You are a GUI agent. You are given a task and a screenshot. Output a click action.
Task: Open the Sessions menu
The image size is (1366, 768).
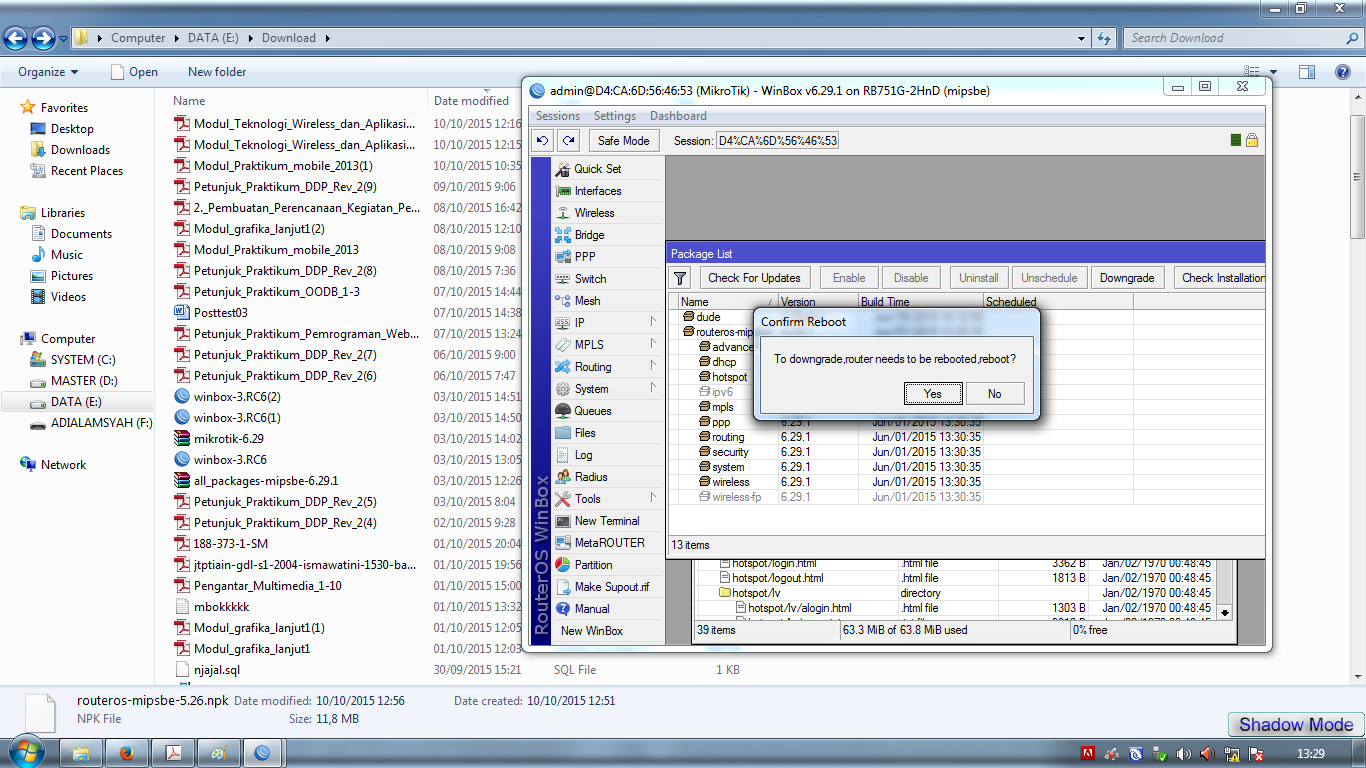[x=558, y=116]
